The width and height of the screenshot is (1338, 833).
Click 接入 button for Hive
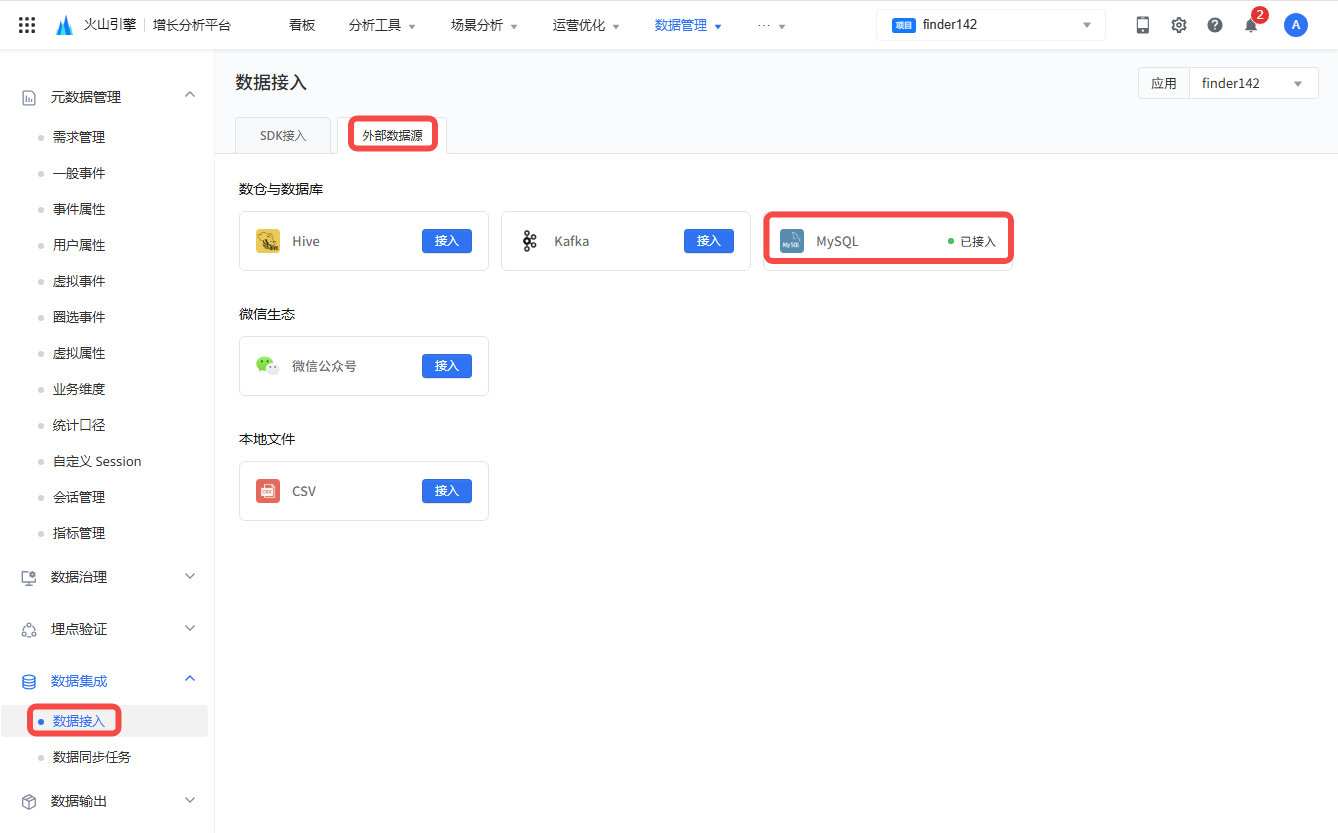point(447,241)
